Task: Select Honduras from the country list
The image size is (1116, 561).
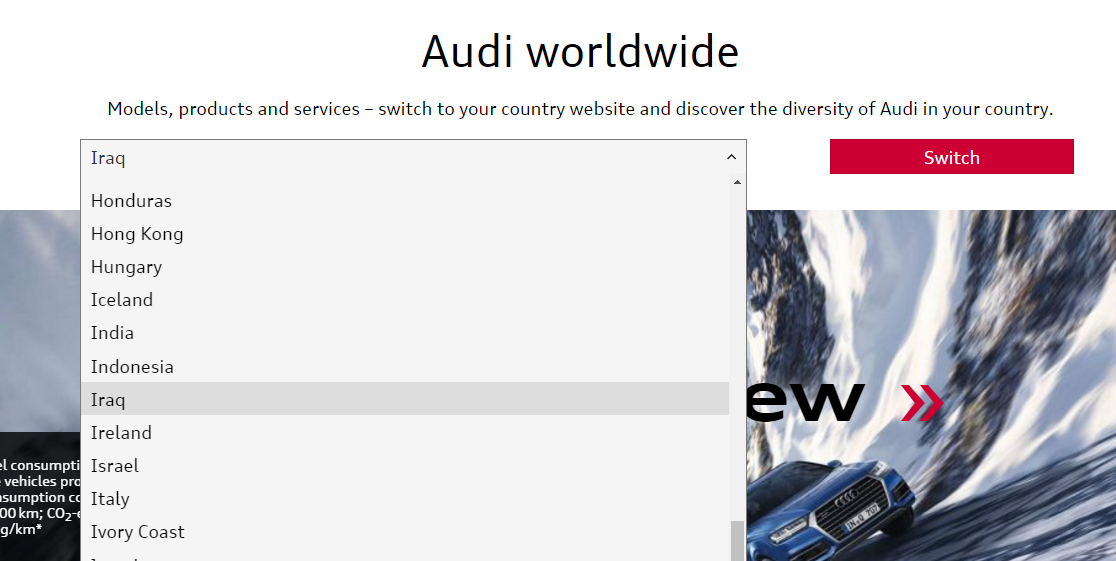Action: [405, 201]
